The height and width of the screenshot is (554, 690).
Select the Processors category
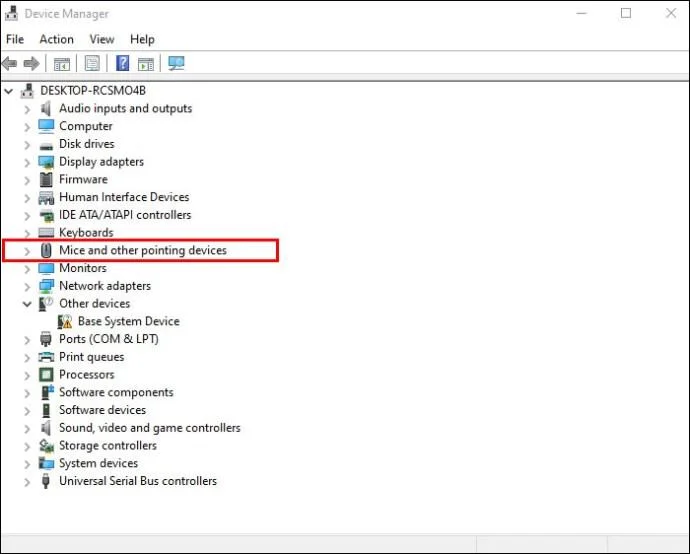click(x=87, y=374)
